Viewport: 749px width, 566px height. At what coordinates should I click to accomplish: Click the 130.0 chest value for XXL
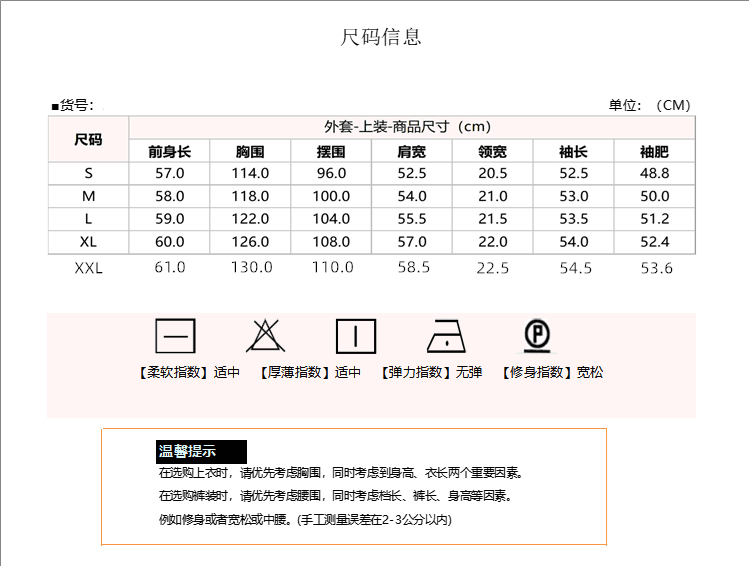(x=252, y=267)
